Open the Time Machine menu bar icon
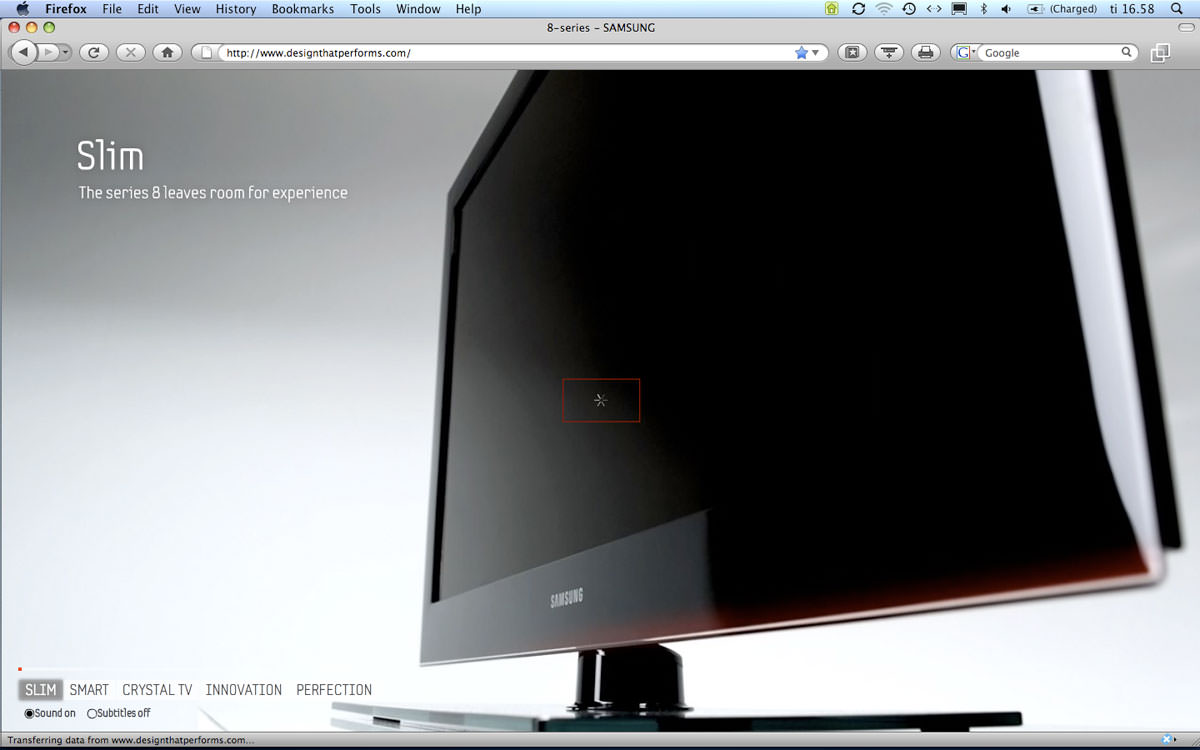The width and height of the screenshot is (1200, 750). (x=908, y=9)
